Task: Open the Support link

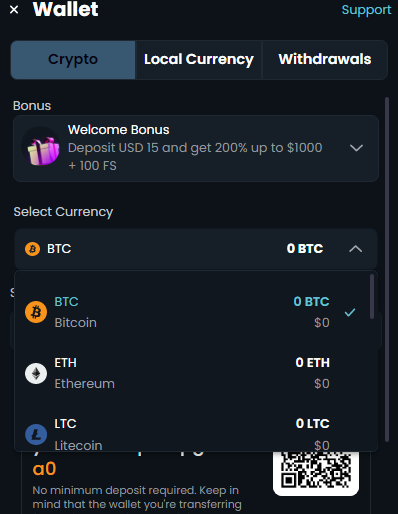Action: (x=366, y=10)
